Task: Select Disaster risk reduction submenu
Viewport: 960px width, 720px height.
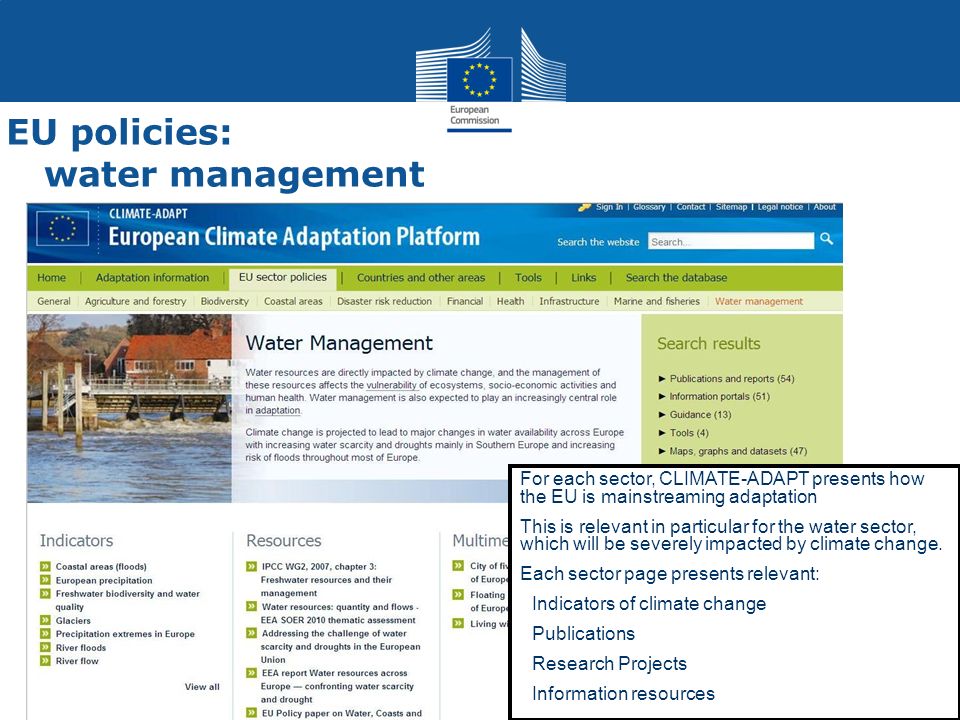Action: click(384, 301)
